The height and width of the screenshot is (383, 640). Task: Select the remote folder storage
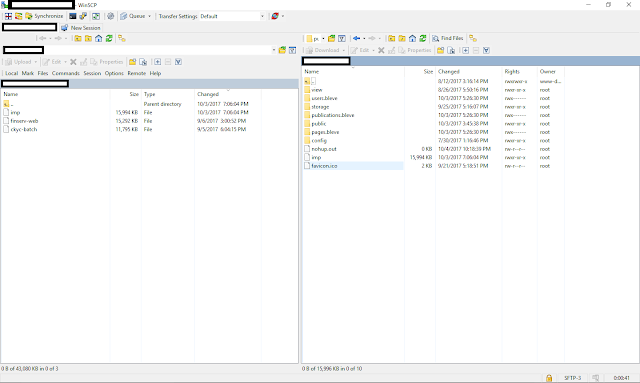(x=320, y=107)
